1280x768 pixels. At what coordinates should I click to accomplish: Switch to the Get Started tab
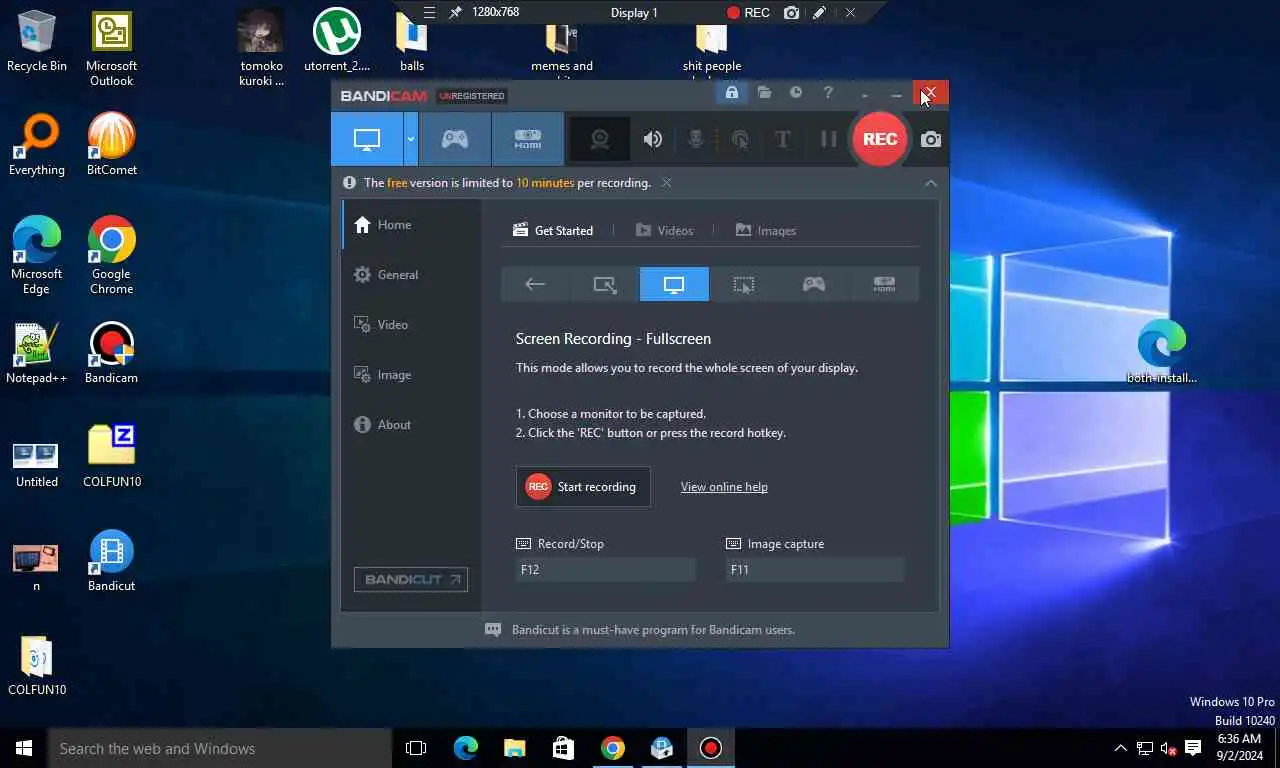(553, 230)
